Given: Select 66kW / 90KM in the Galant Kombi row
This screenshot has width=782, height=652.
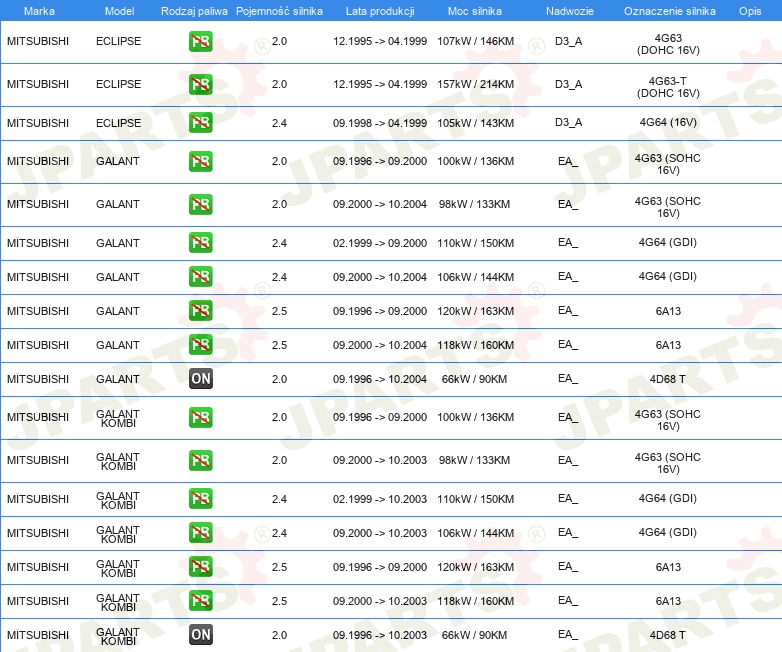Looking at the screenshot, I should point(474,635).
